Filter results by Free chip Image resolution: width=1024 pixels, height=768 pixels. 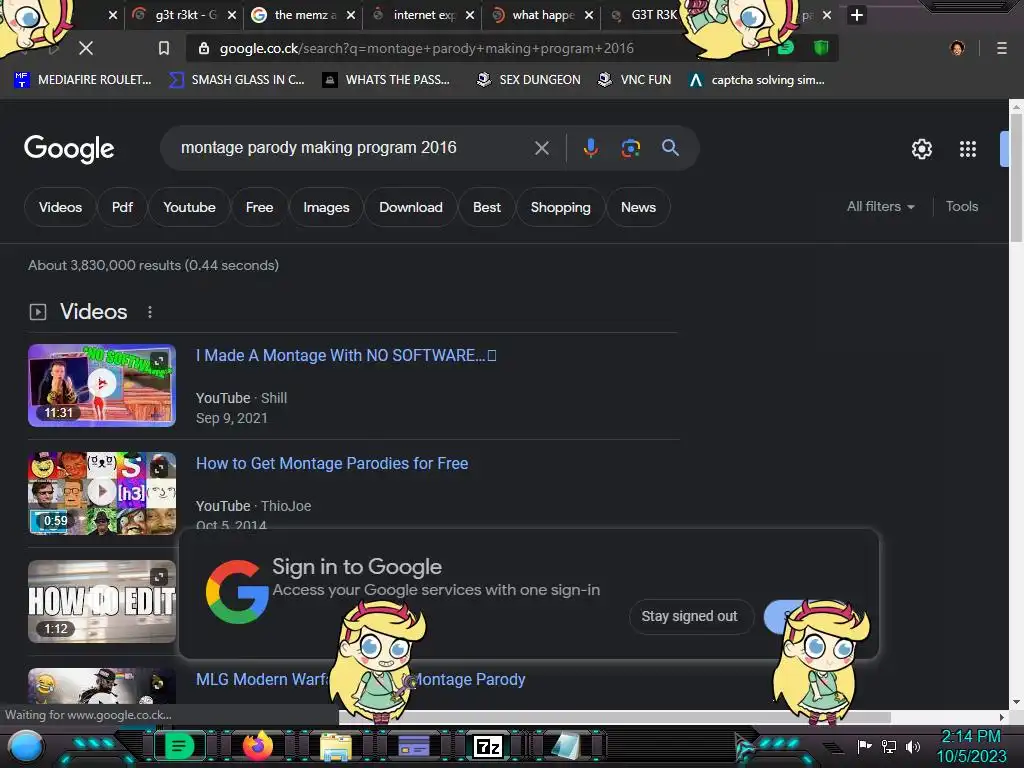tap(259, 207)
